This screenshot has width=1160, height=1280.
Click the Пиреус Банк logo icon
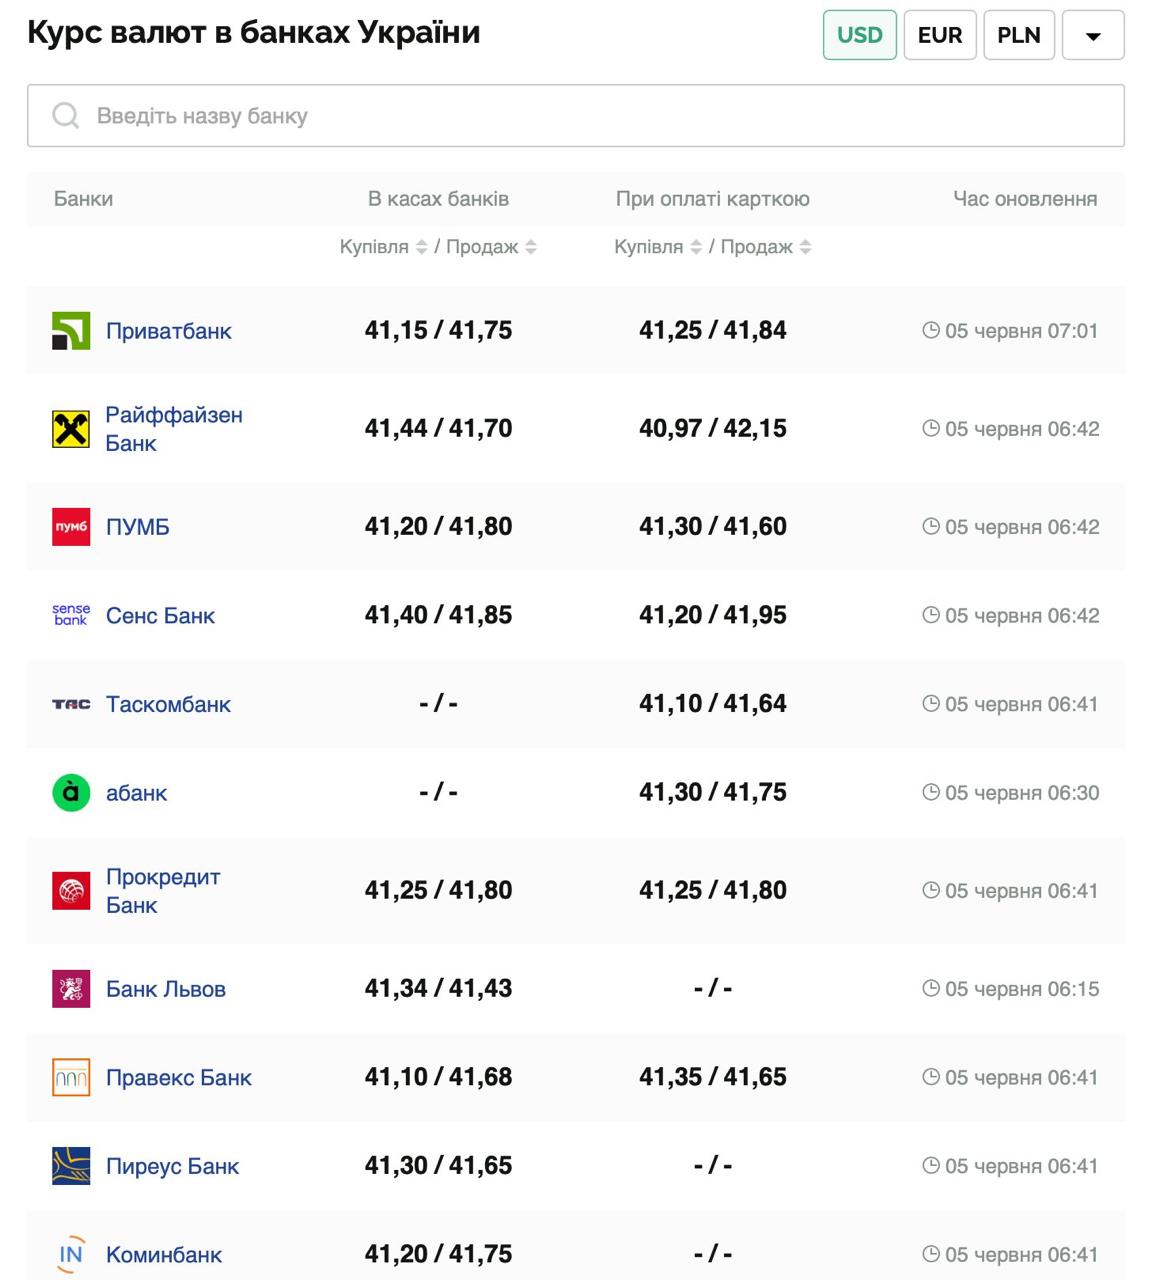71,1166
